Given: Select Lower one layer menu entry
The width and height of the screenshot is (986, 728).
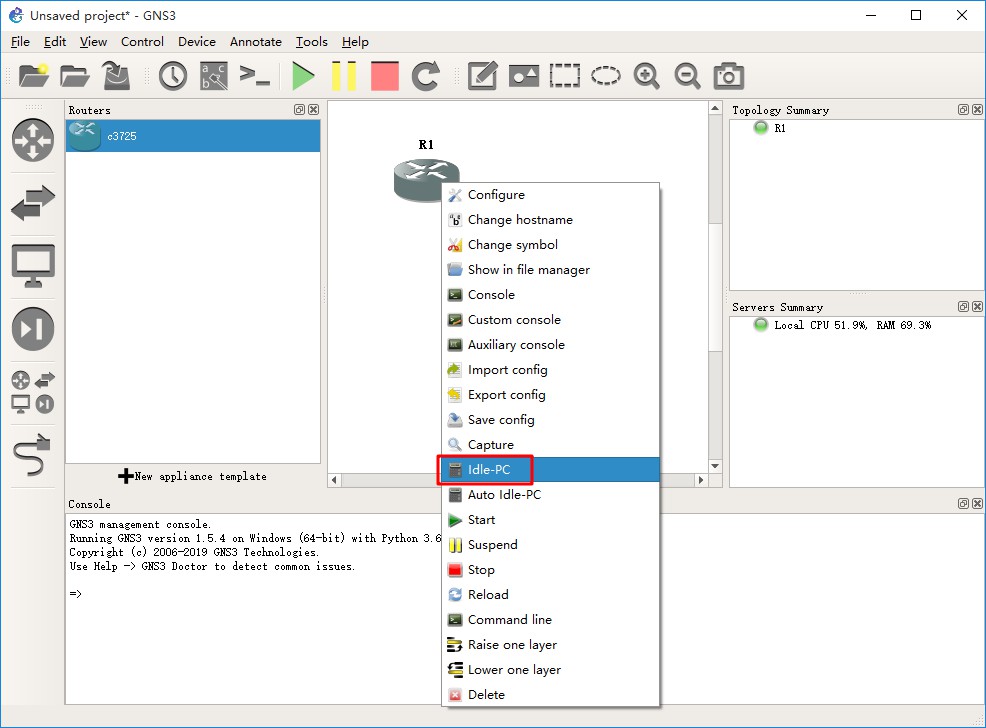Looking at the screenshot, I should 551,670.
